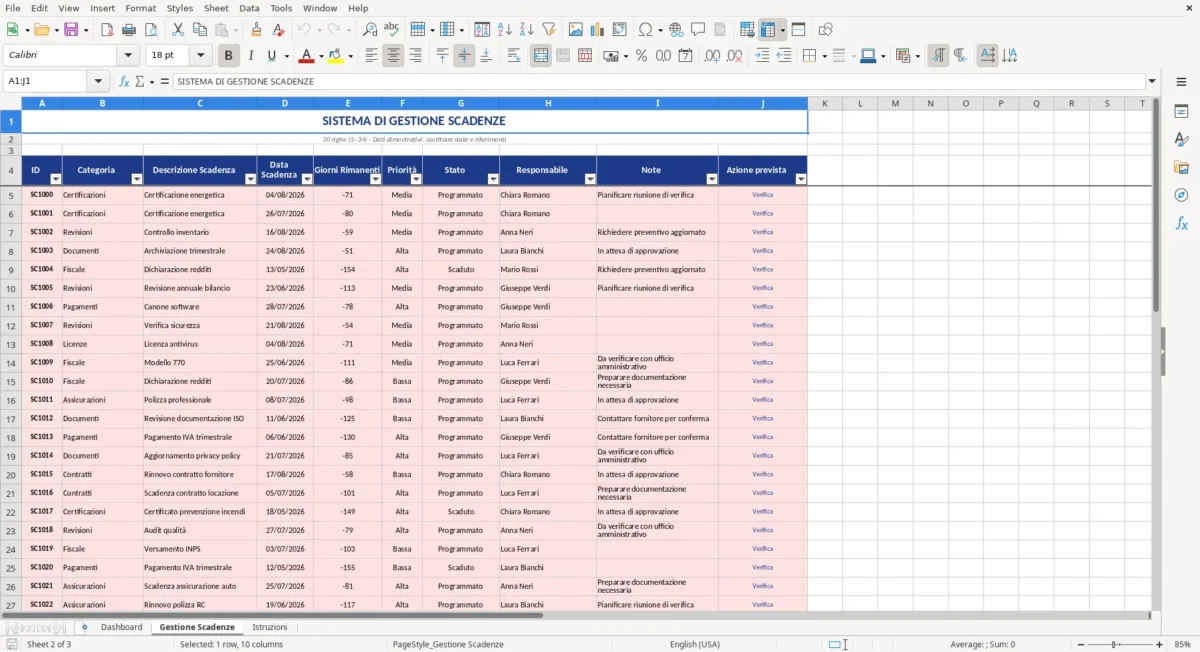Open the Font Name dropdown arrow
1200x652 pixels.
pyautogui.click(x=128, y=56)
